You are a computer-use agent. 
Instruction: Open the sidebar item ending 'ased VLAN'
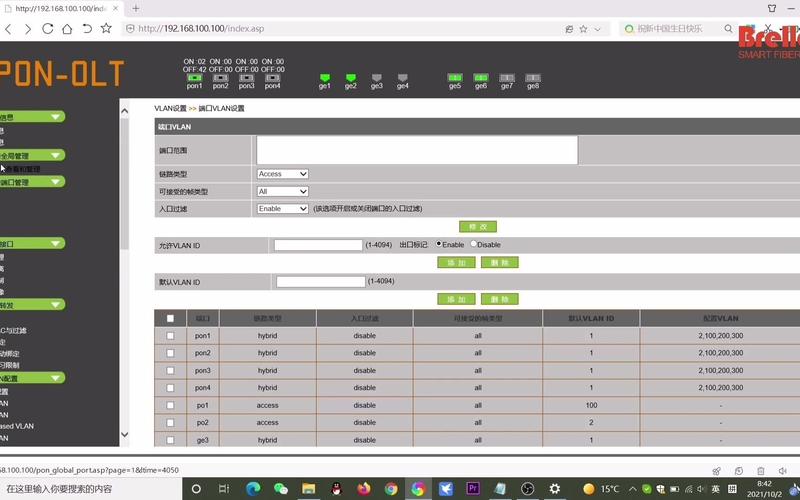click(x=17, y=426)
